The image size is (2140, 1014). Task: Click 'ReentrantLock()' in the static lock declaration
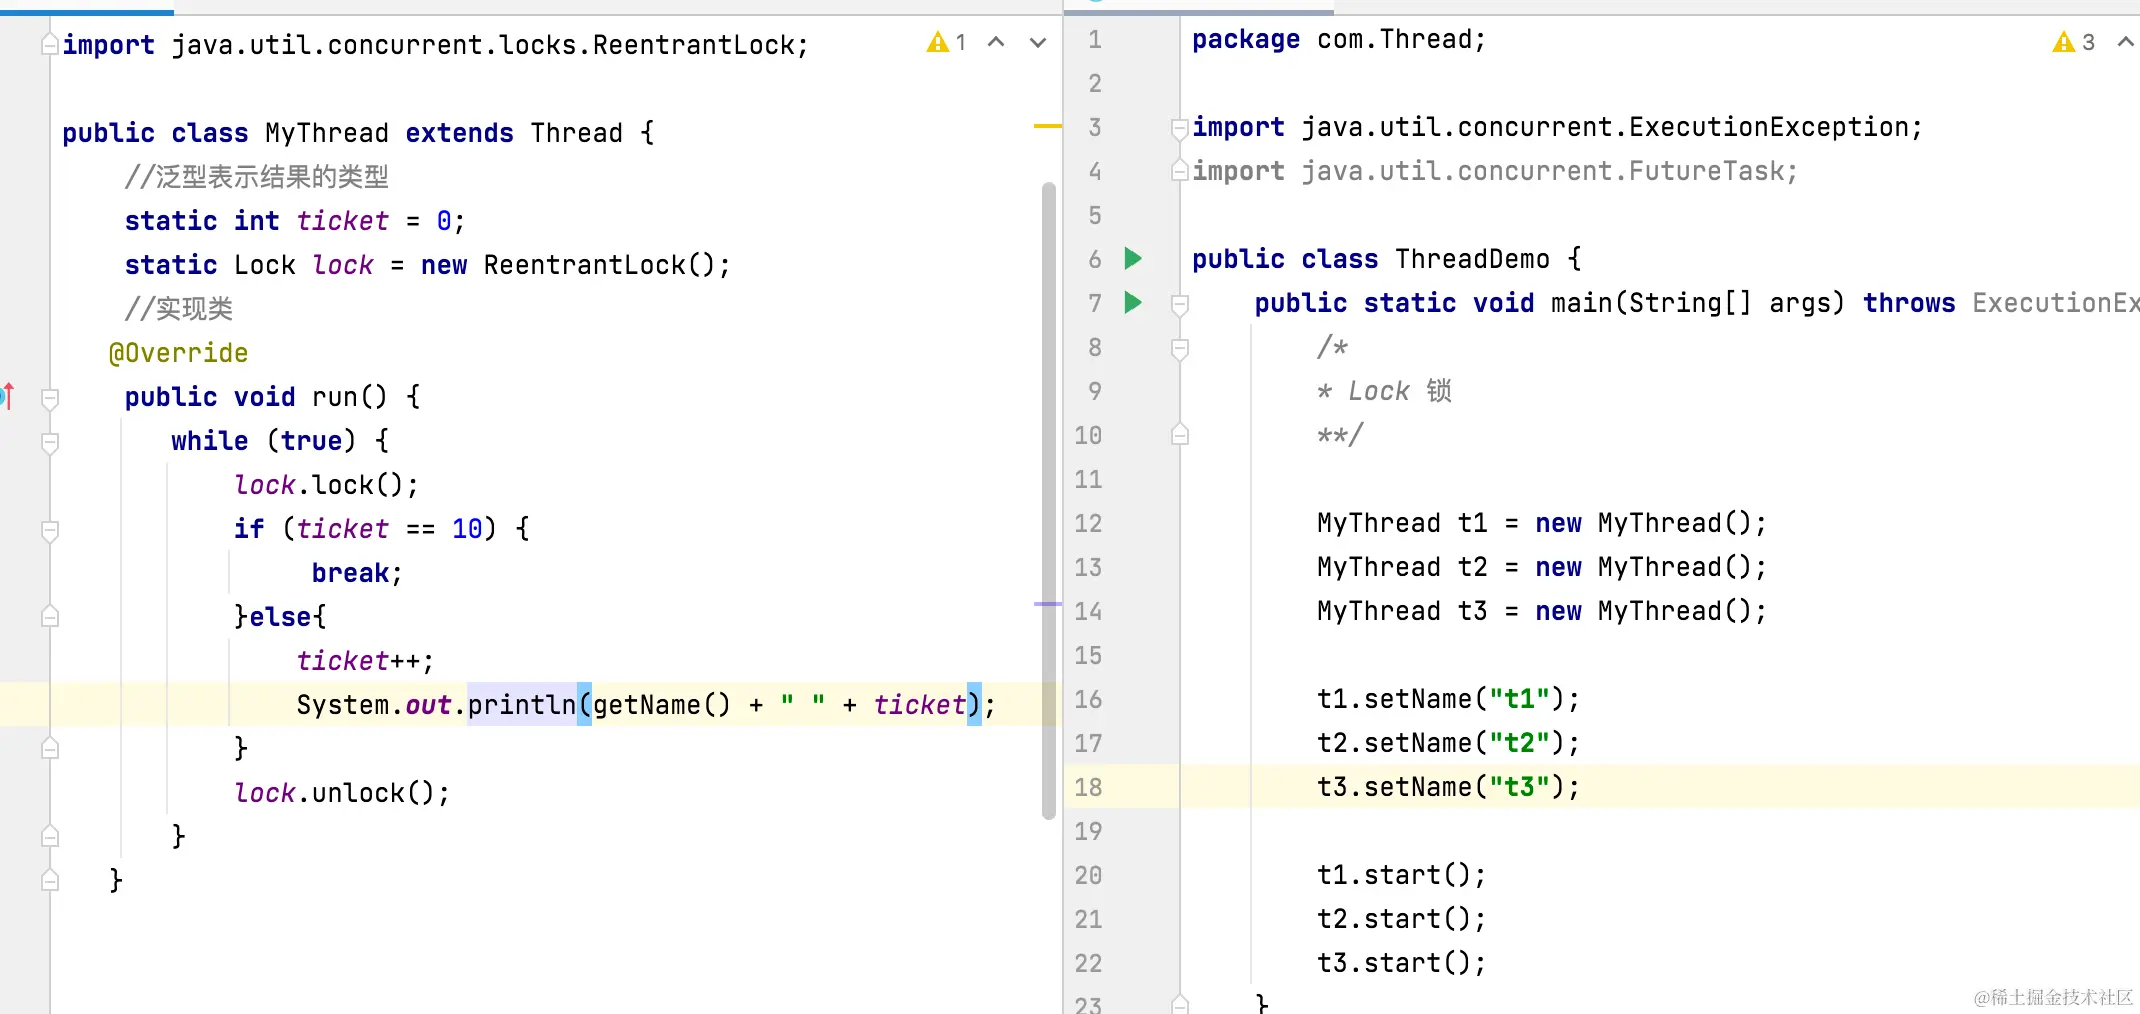tap(599, 265)
